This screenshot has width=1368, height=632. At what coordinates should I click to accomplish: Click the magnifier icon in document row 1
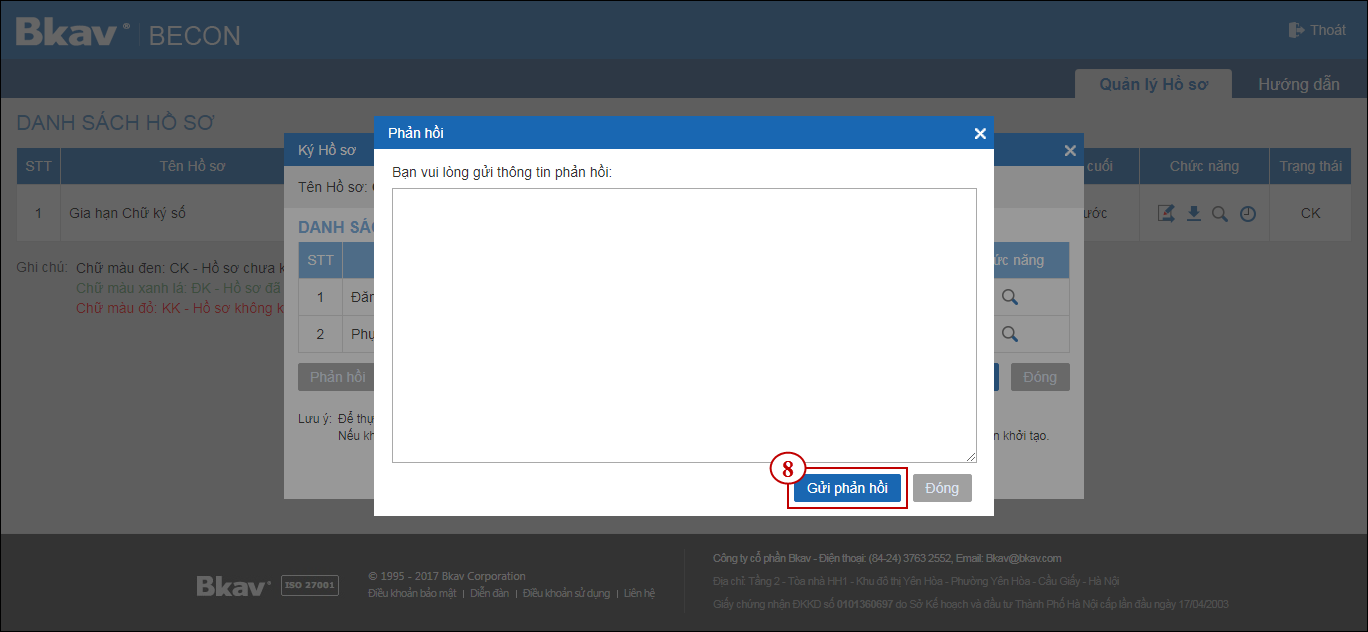[x=1010, y=297]
